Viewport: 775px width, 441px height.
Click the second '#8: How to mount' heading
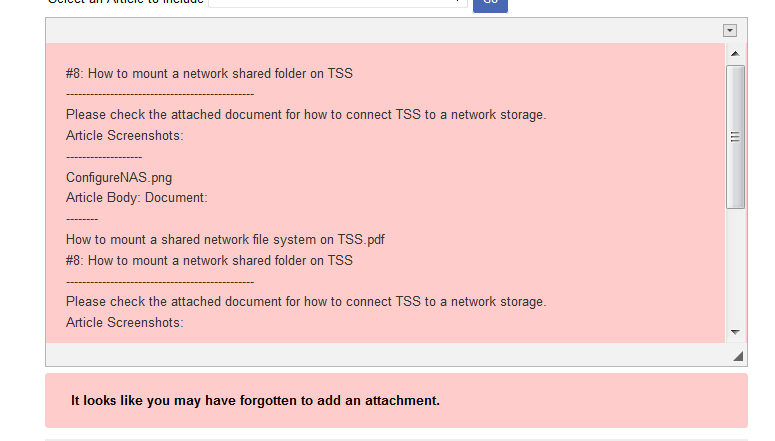point(209,261)
